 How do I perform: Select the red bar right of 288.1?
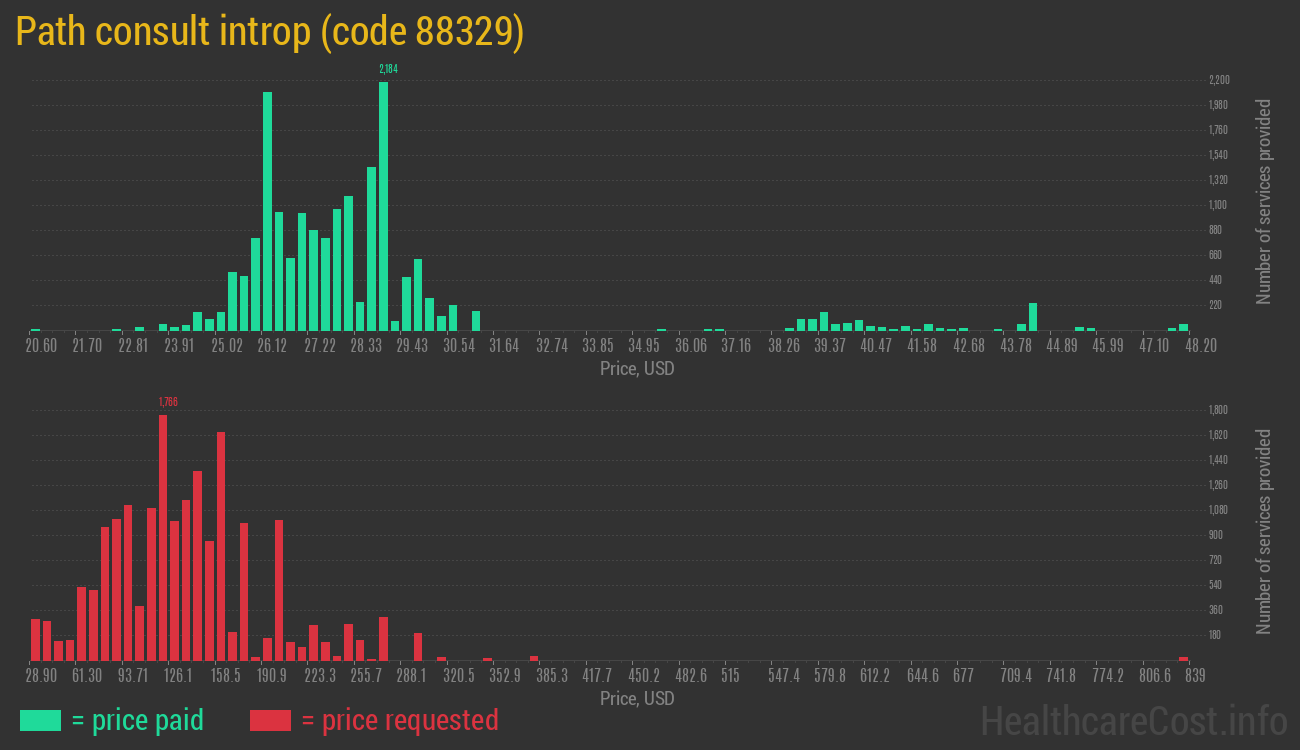coord(418,646)
